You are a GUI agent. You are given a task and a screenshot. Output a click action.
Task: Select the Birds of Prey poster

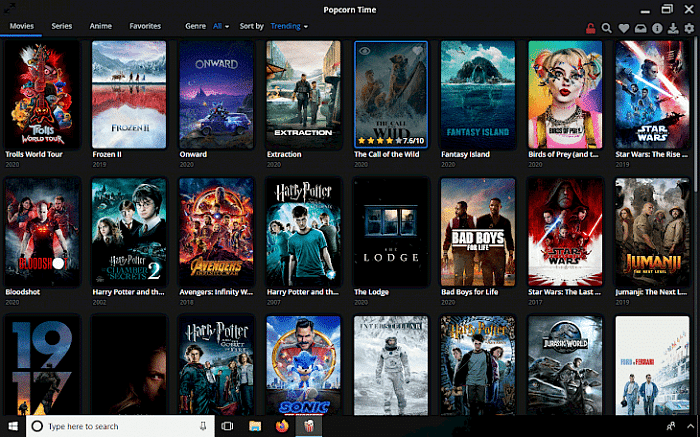click(565, 95)
